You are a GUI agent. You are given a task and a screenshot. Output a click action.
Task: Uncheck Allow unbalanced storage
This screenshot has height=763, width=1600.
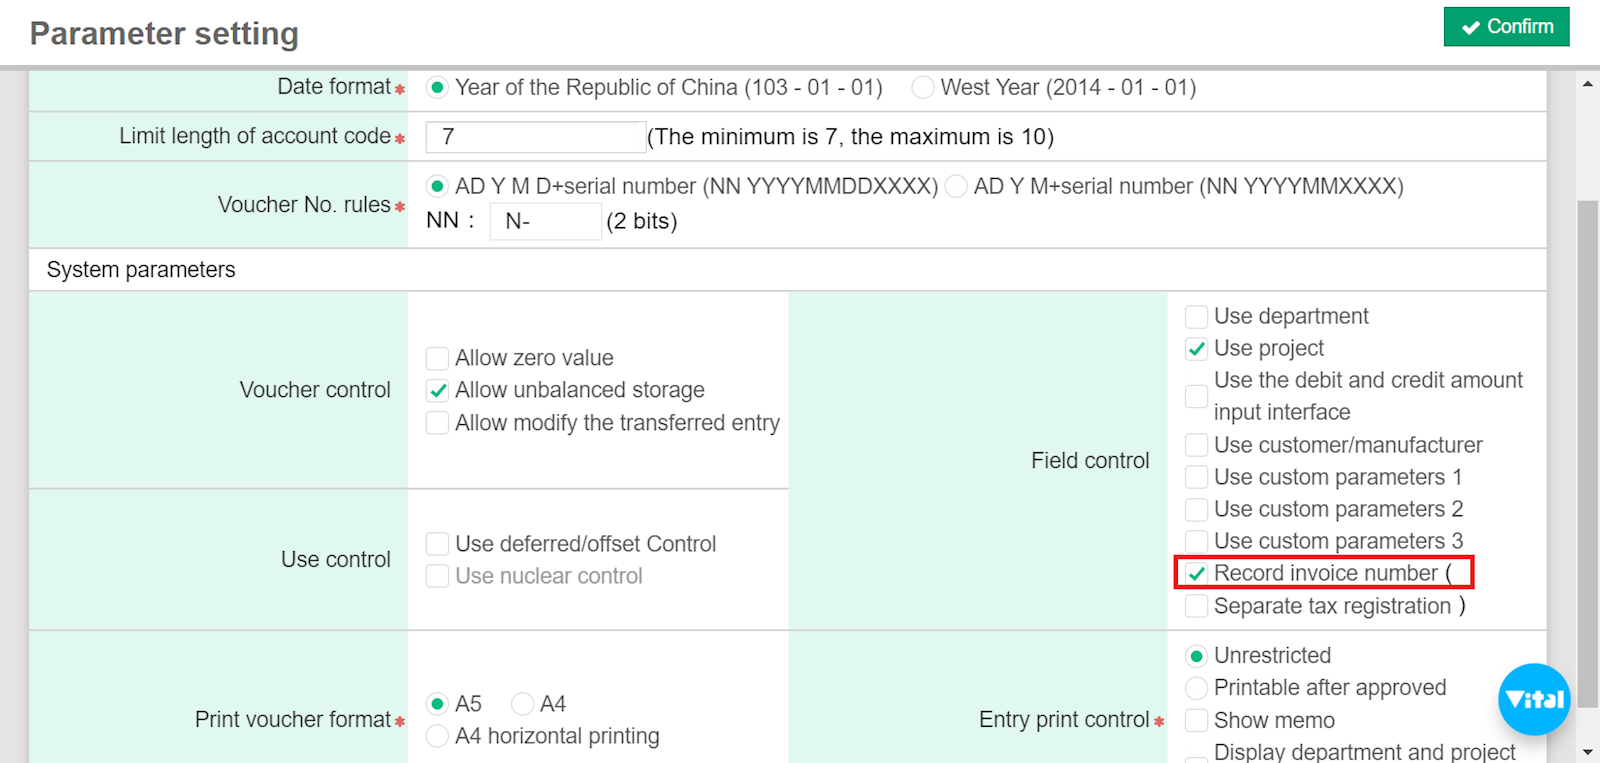(x=437, y=390)
